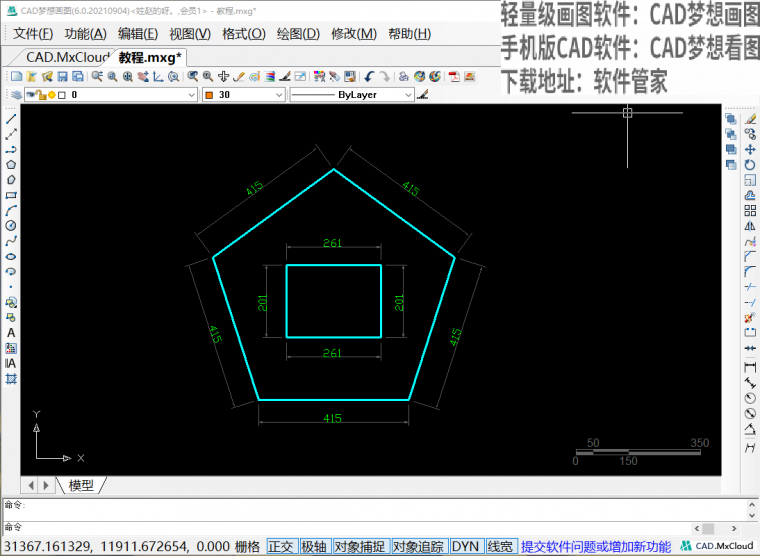Screen dimensions: 760x556
Task: Select the Mirror tool
Action: [750, 226]
